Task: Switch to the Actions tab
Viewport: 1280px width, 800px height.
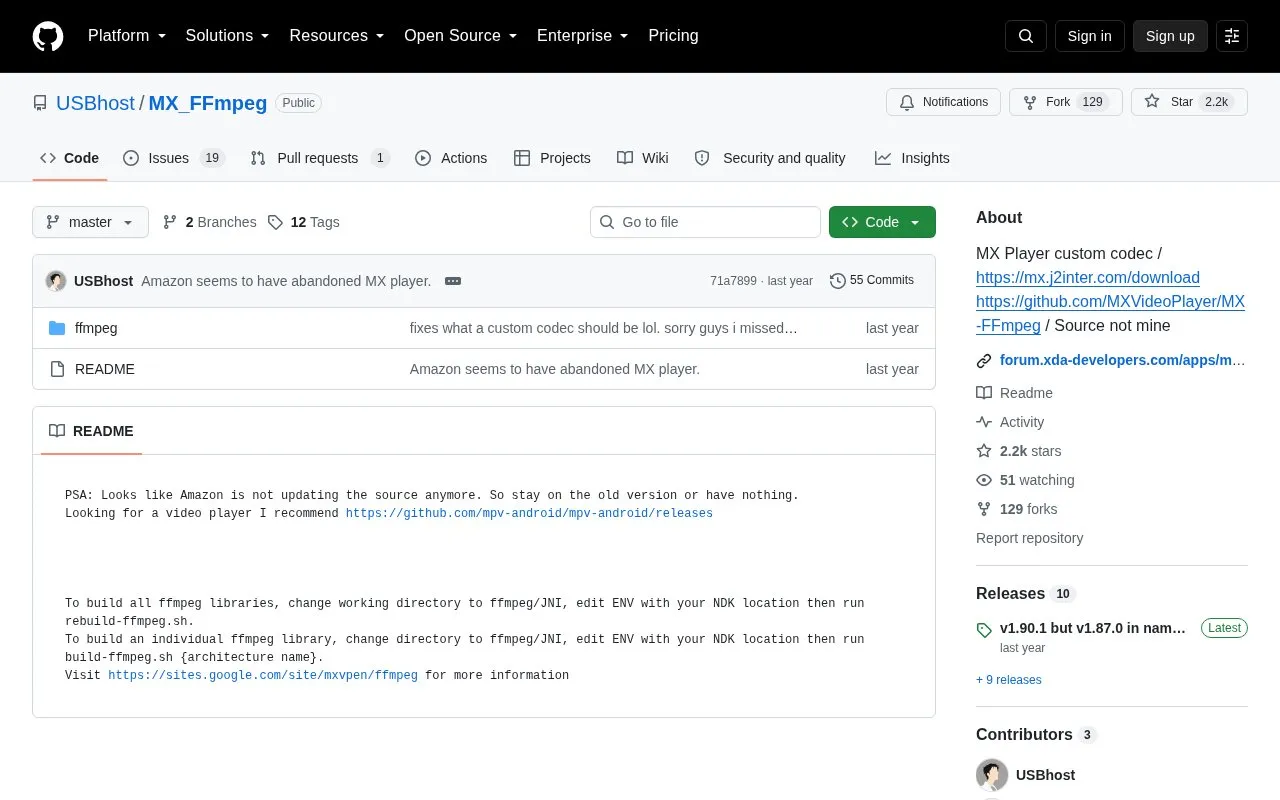Action: click(x=451, y=158)
